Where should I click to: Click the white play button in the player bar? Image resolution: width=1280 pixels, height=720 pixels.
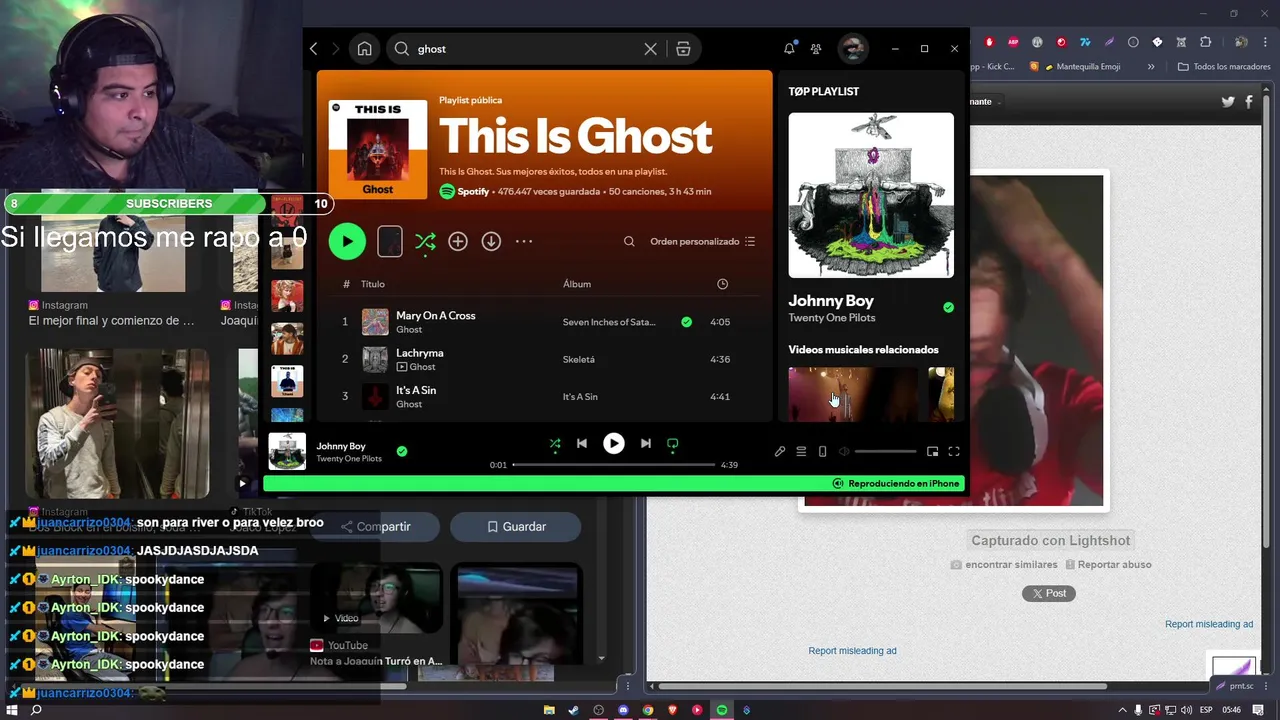tap(614, 443)
